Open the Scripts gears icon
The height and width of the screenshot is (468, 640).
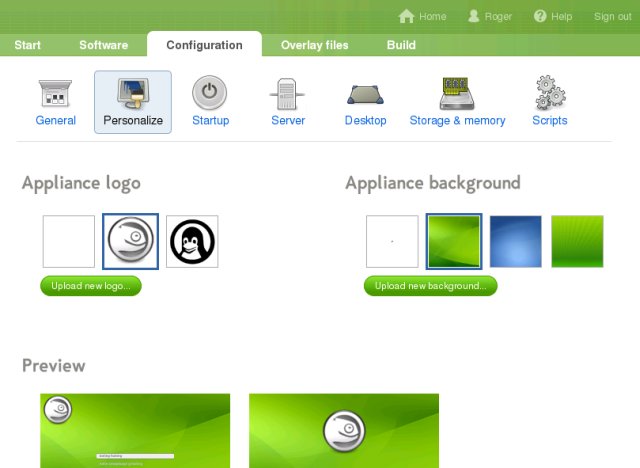[549, 93]
